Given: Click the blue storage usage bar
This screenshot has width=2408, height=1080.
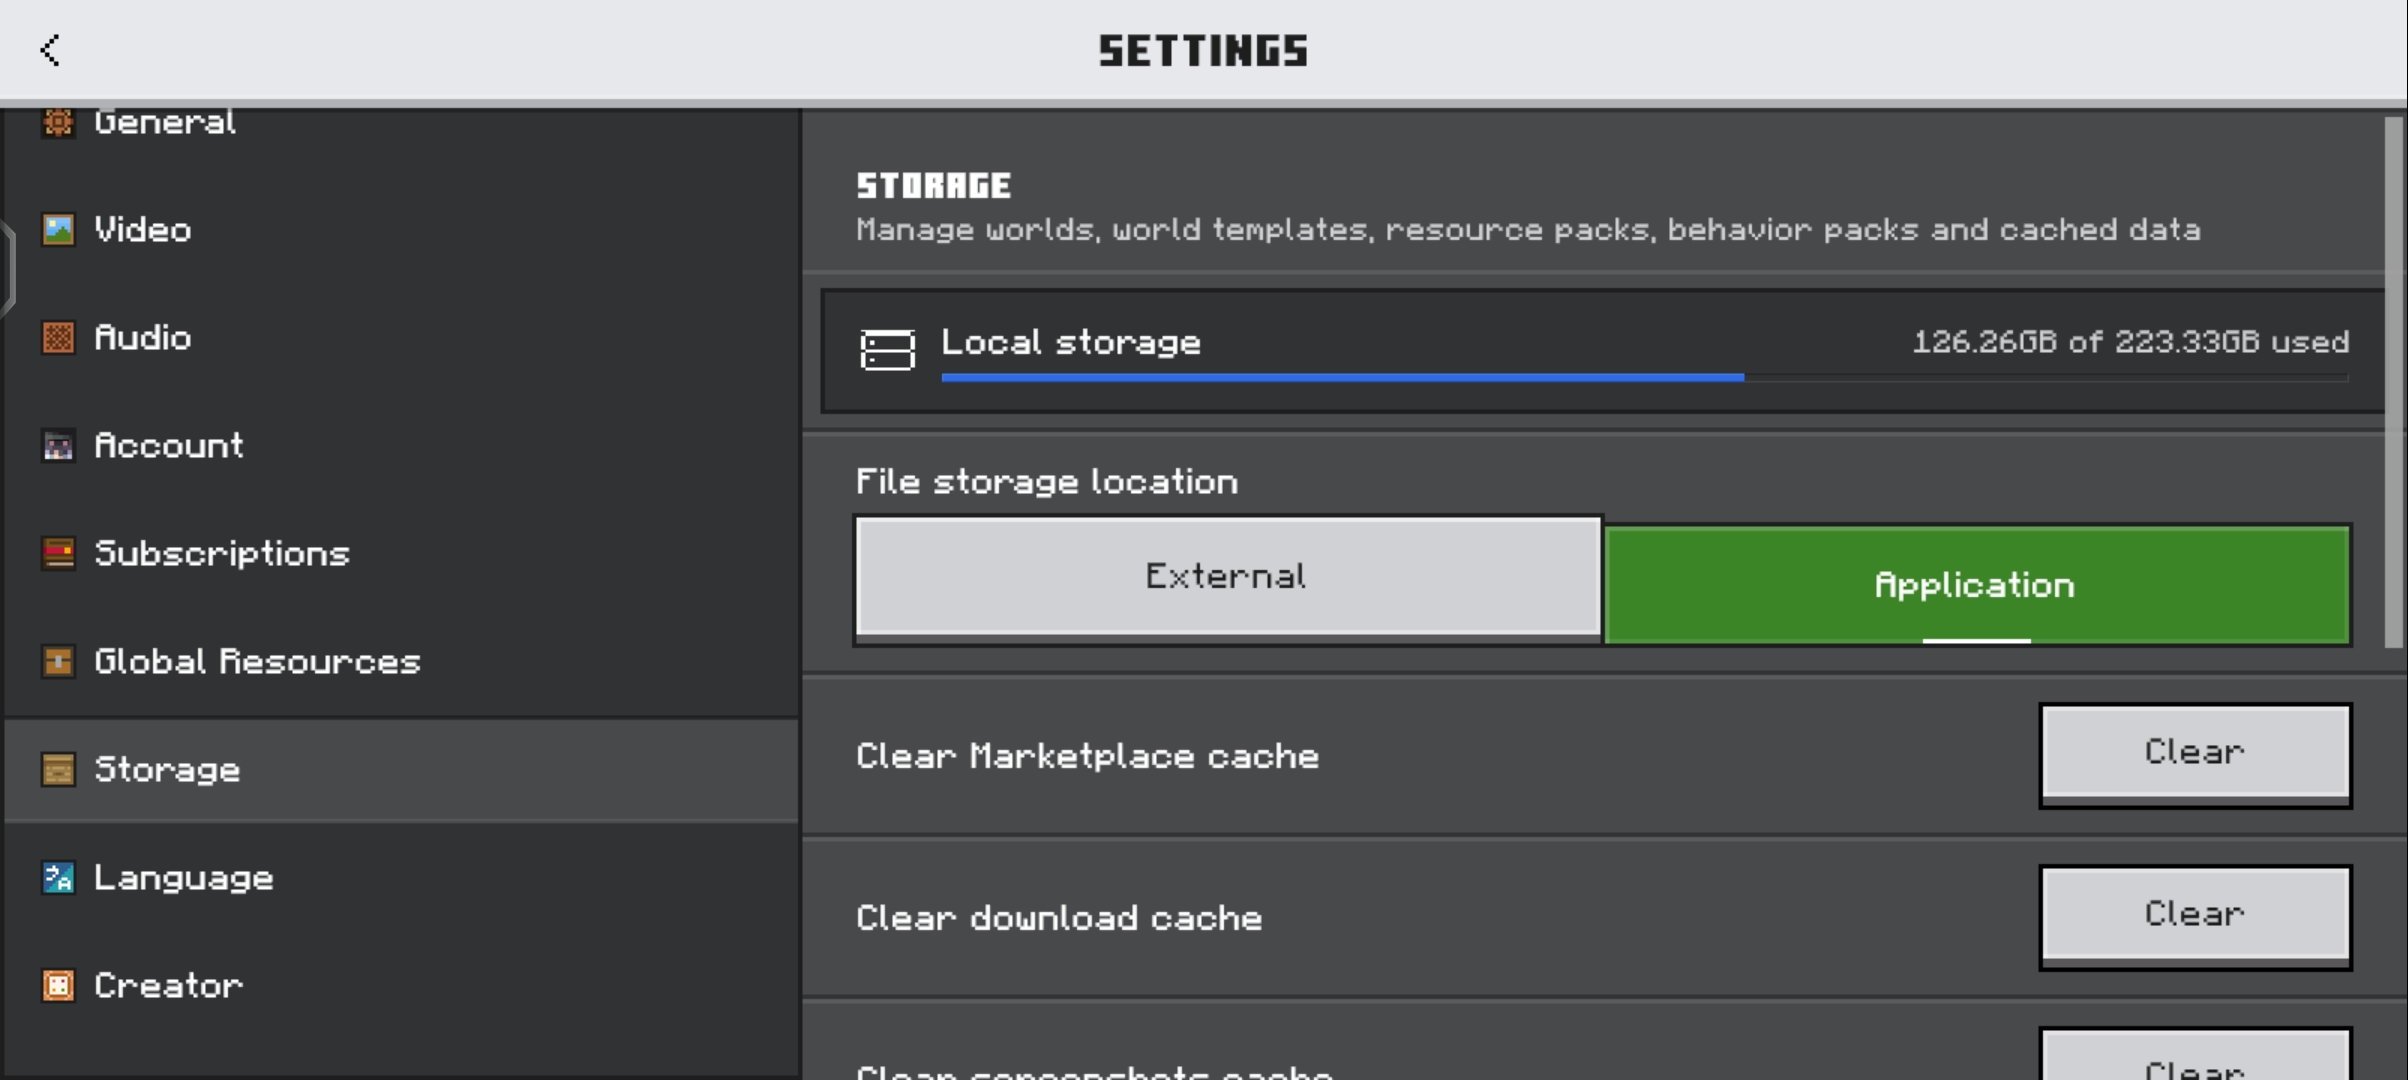Looking at the screenshot, I should click(x=1342, y=377).
